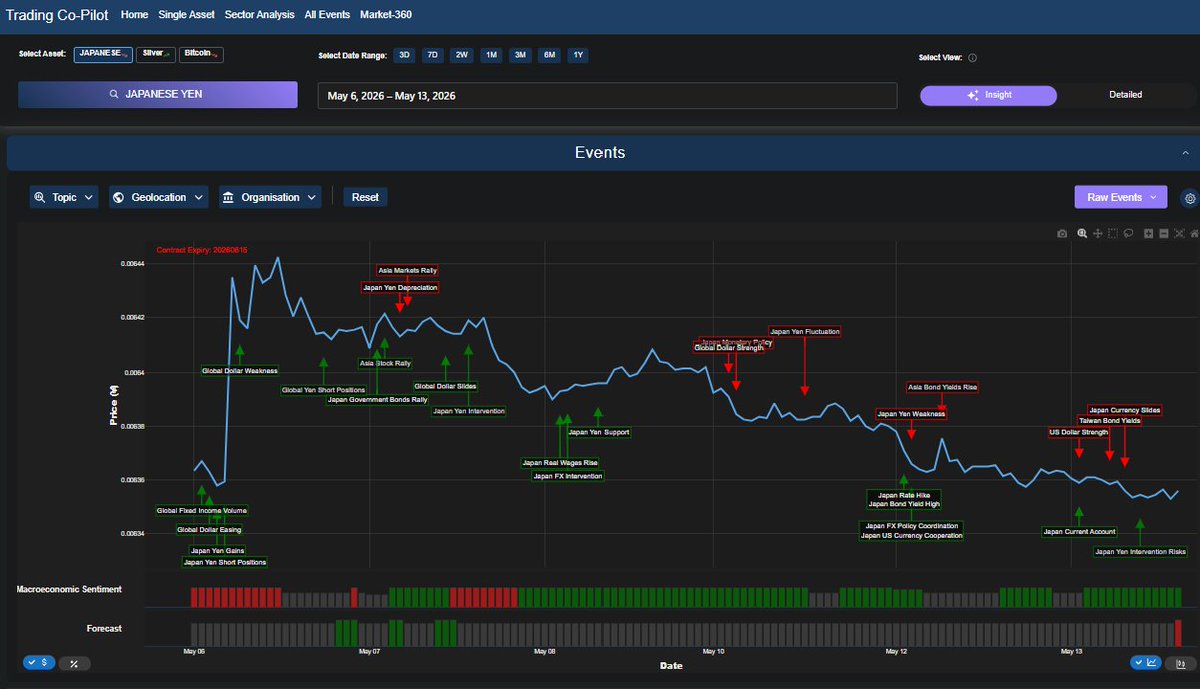The height and width of the screenshot is (689, 1200).
Task: Select the 3D date range
Action: 404,56
